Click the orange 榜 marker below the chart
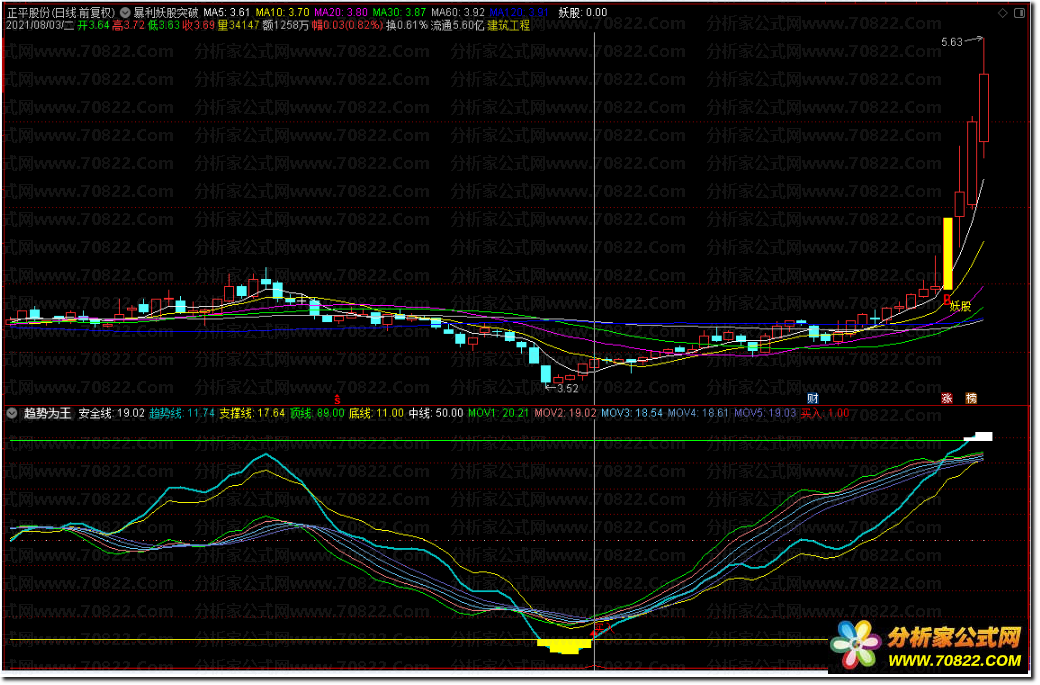The image size is (1040, 685). pyautogui.click(x=971, y=399)
